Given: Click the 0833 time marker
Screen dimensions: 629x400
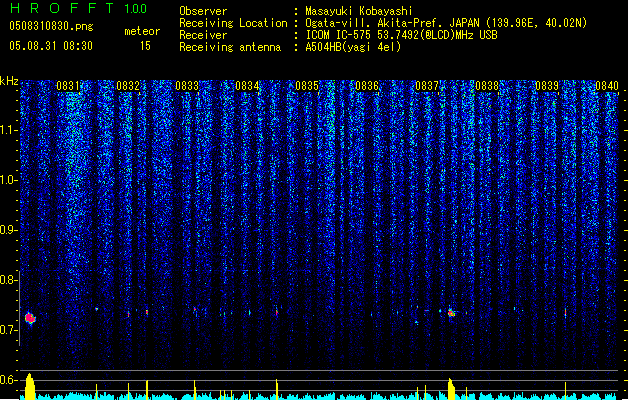Looking at the screenshot, I should click(187, 86).
